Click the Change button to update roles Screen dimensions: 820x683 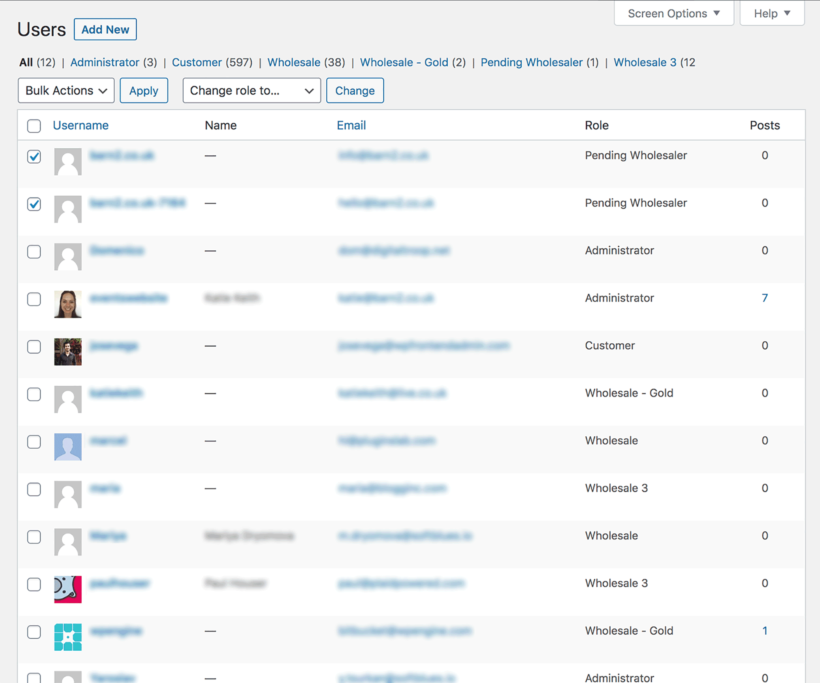355,90
